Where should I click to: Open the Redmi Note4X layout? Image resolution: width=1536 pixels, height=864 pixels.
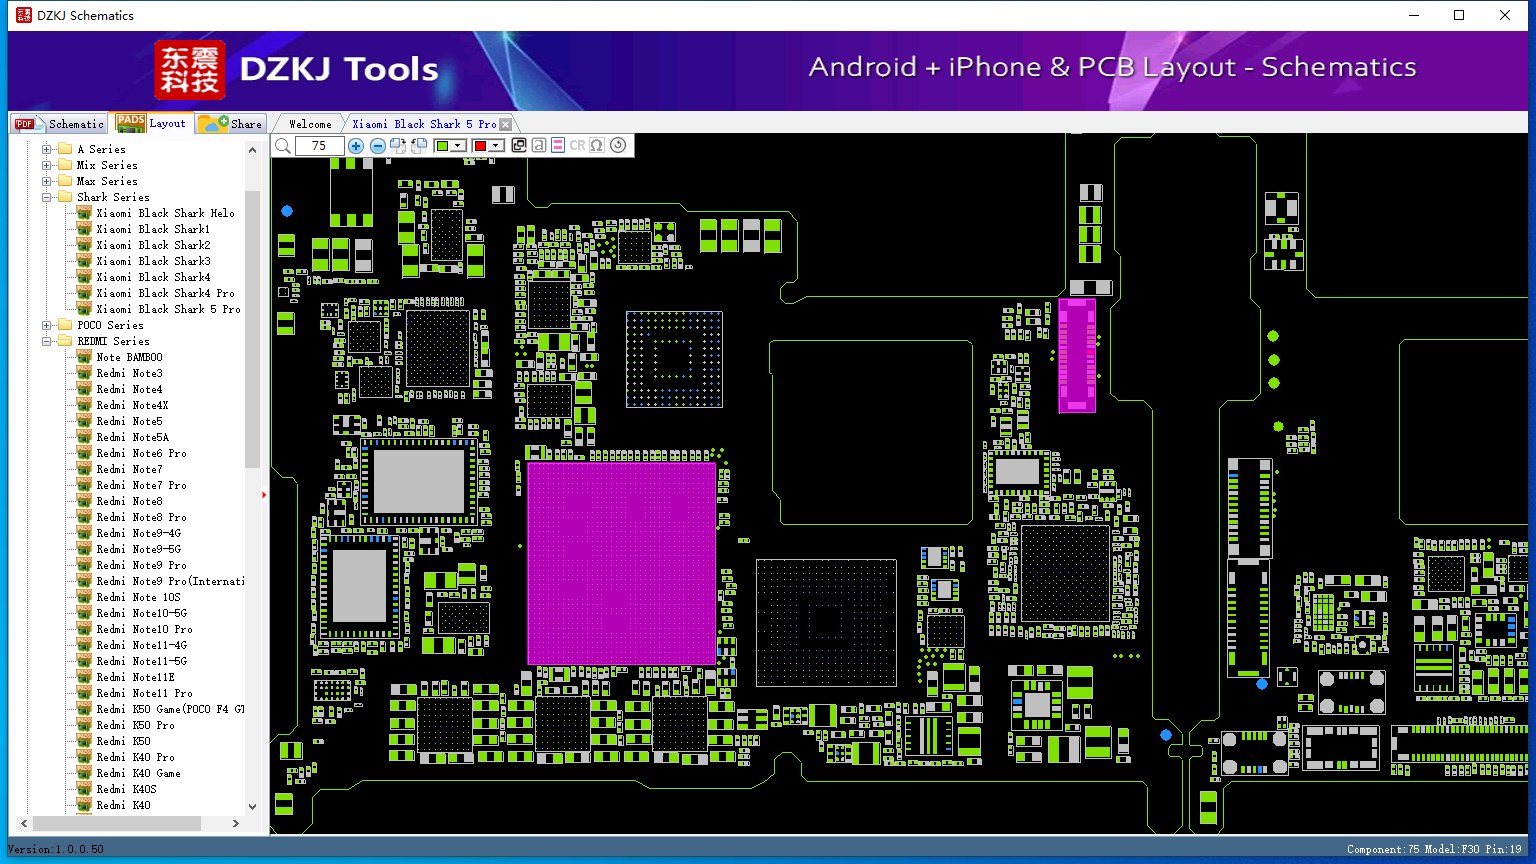[x=132, y=405]
